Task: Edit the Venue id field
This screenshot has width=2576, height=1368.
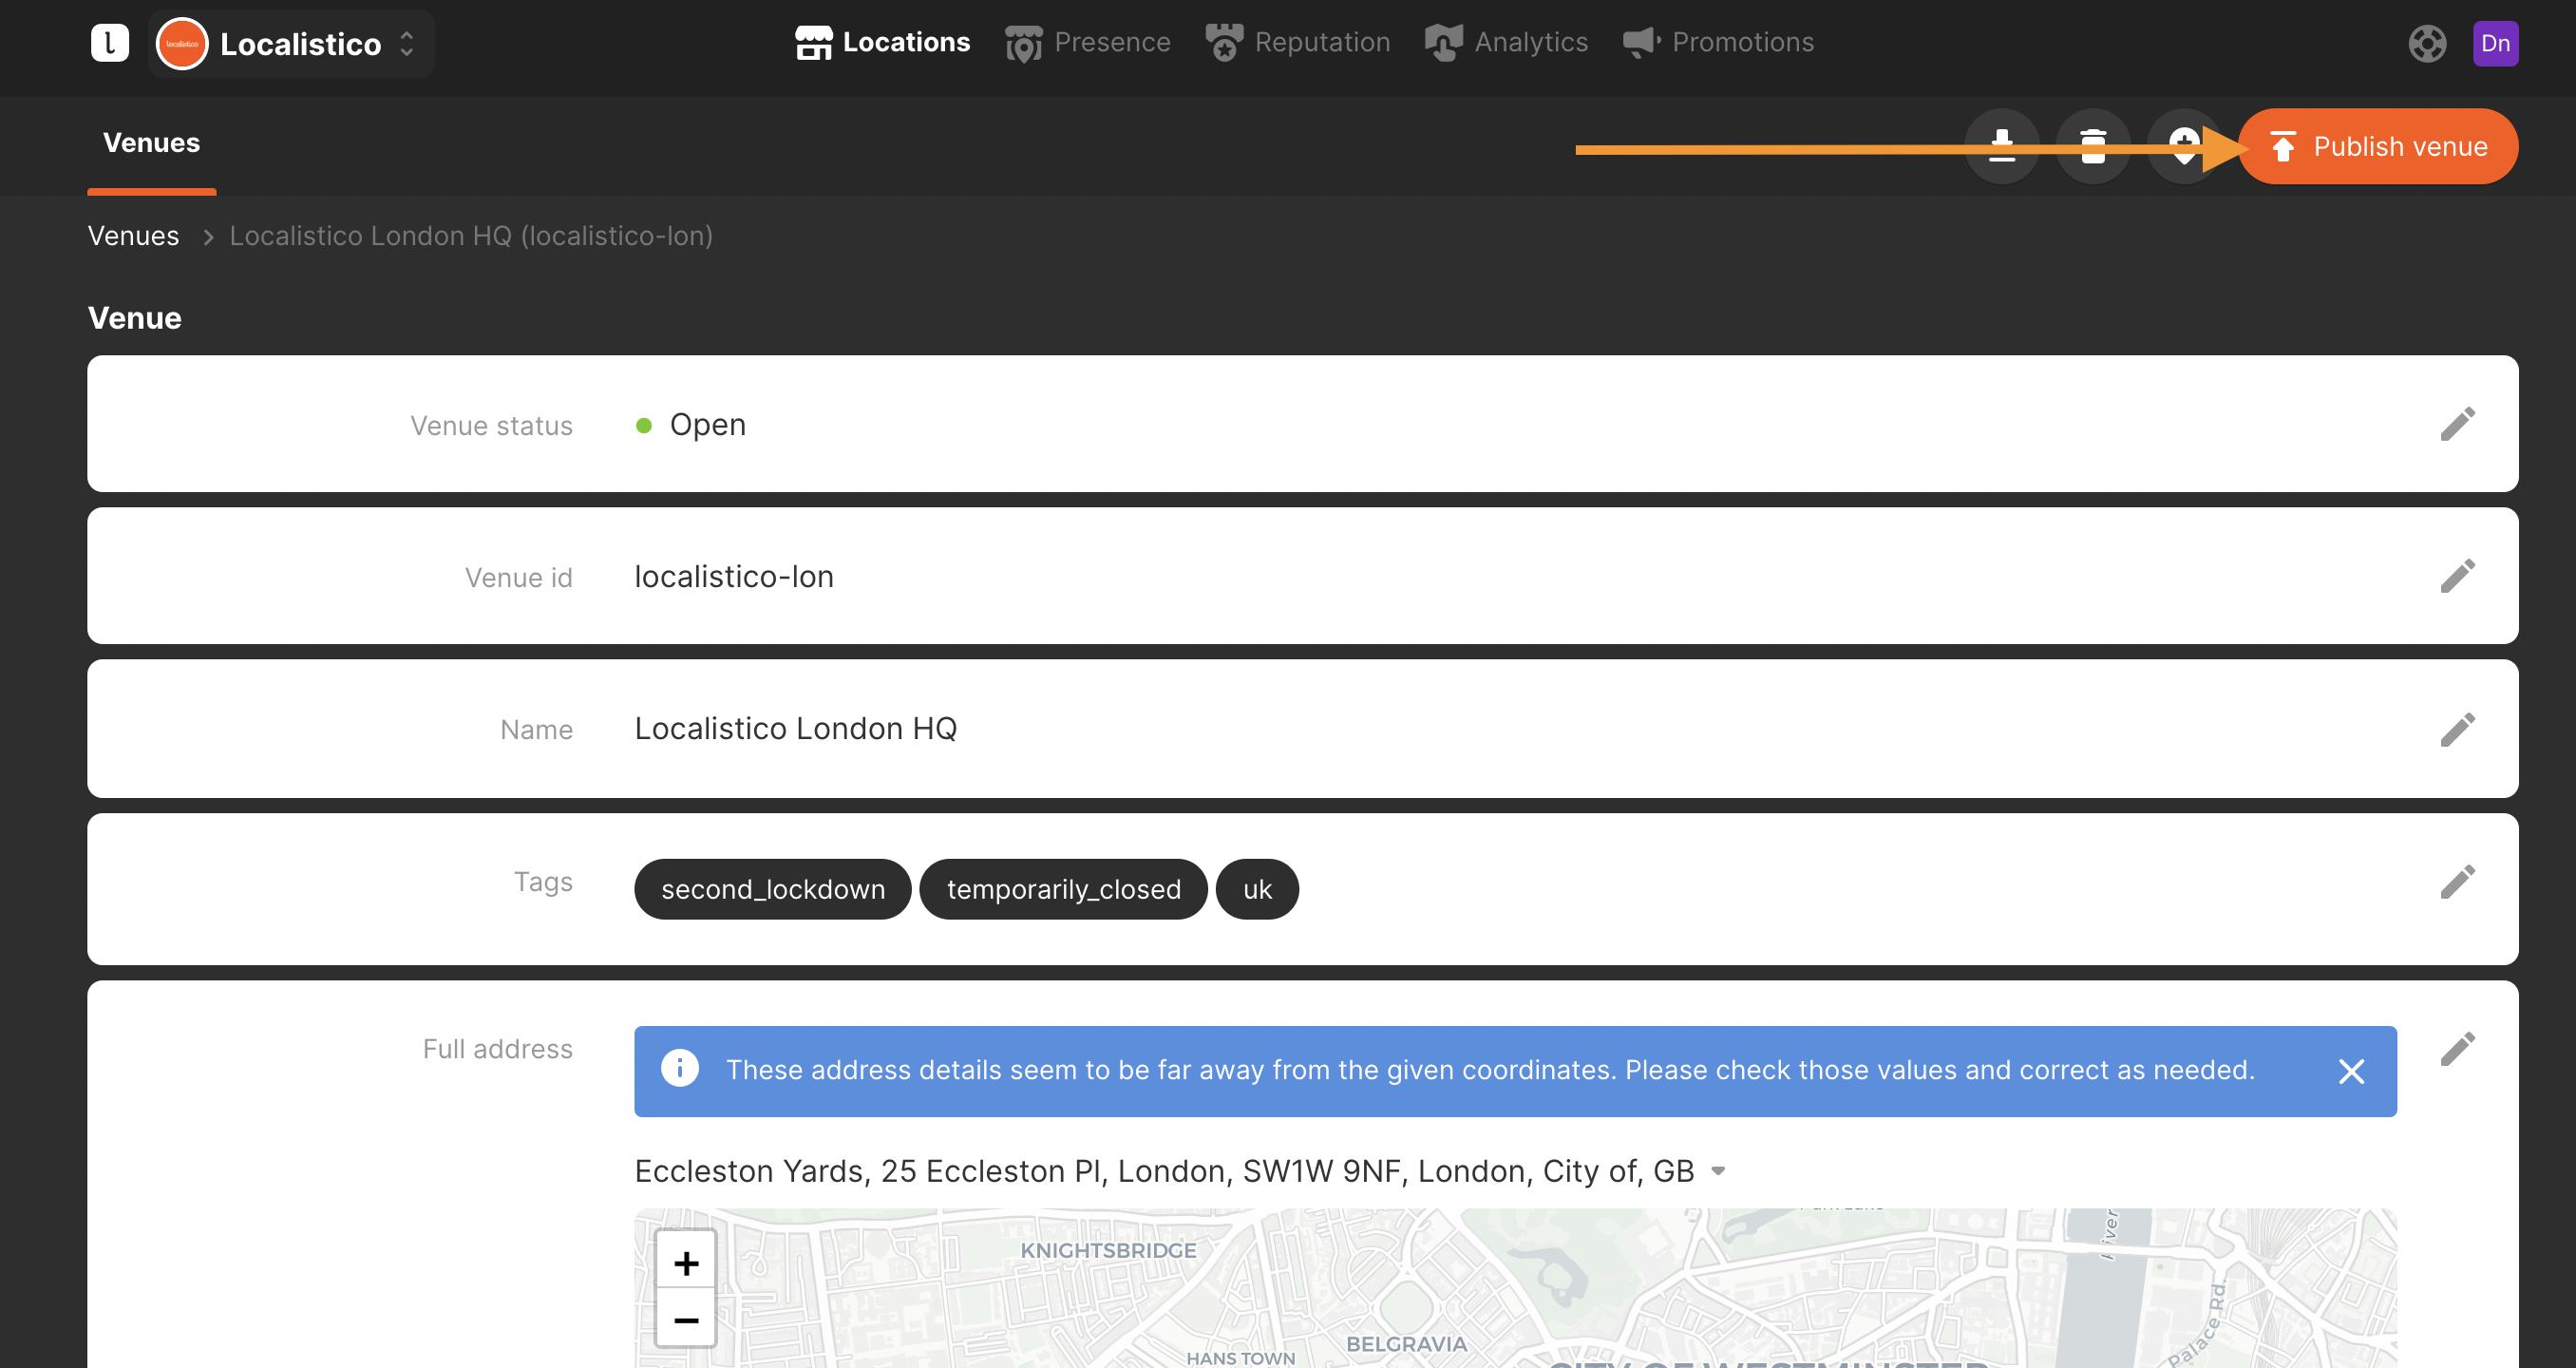Action: click(x=2457, y=576)
